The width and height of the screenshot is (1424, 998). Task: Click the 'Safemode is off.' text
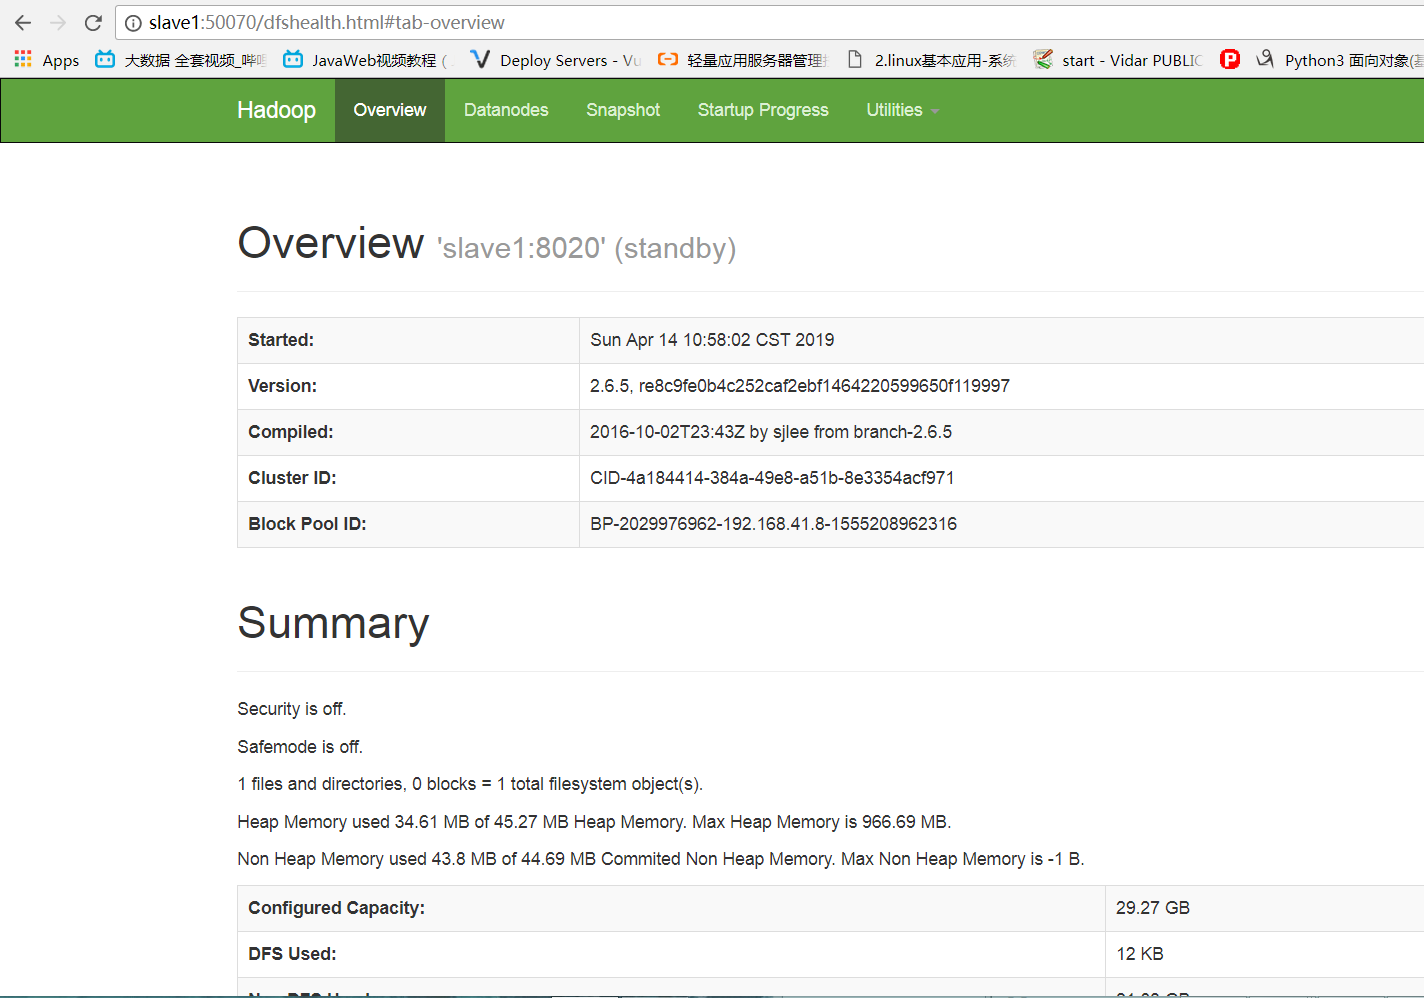point(300,747)
